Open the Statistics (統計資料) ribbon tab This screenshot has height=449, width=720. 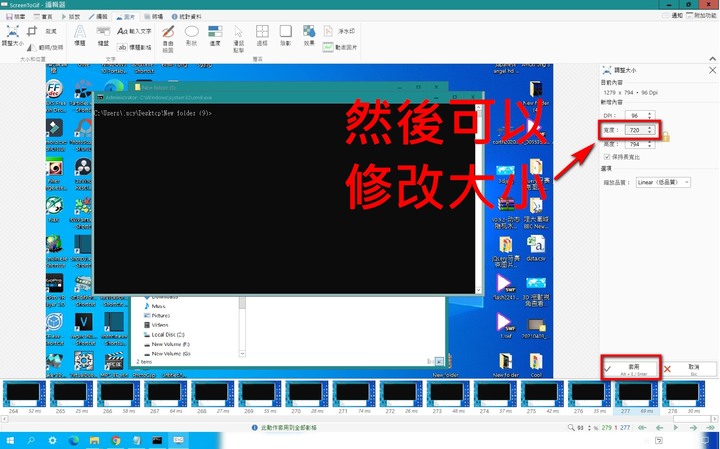point(186,17)
